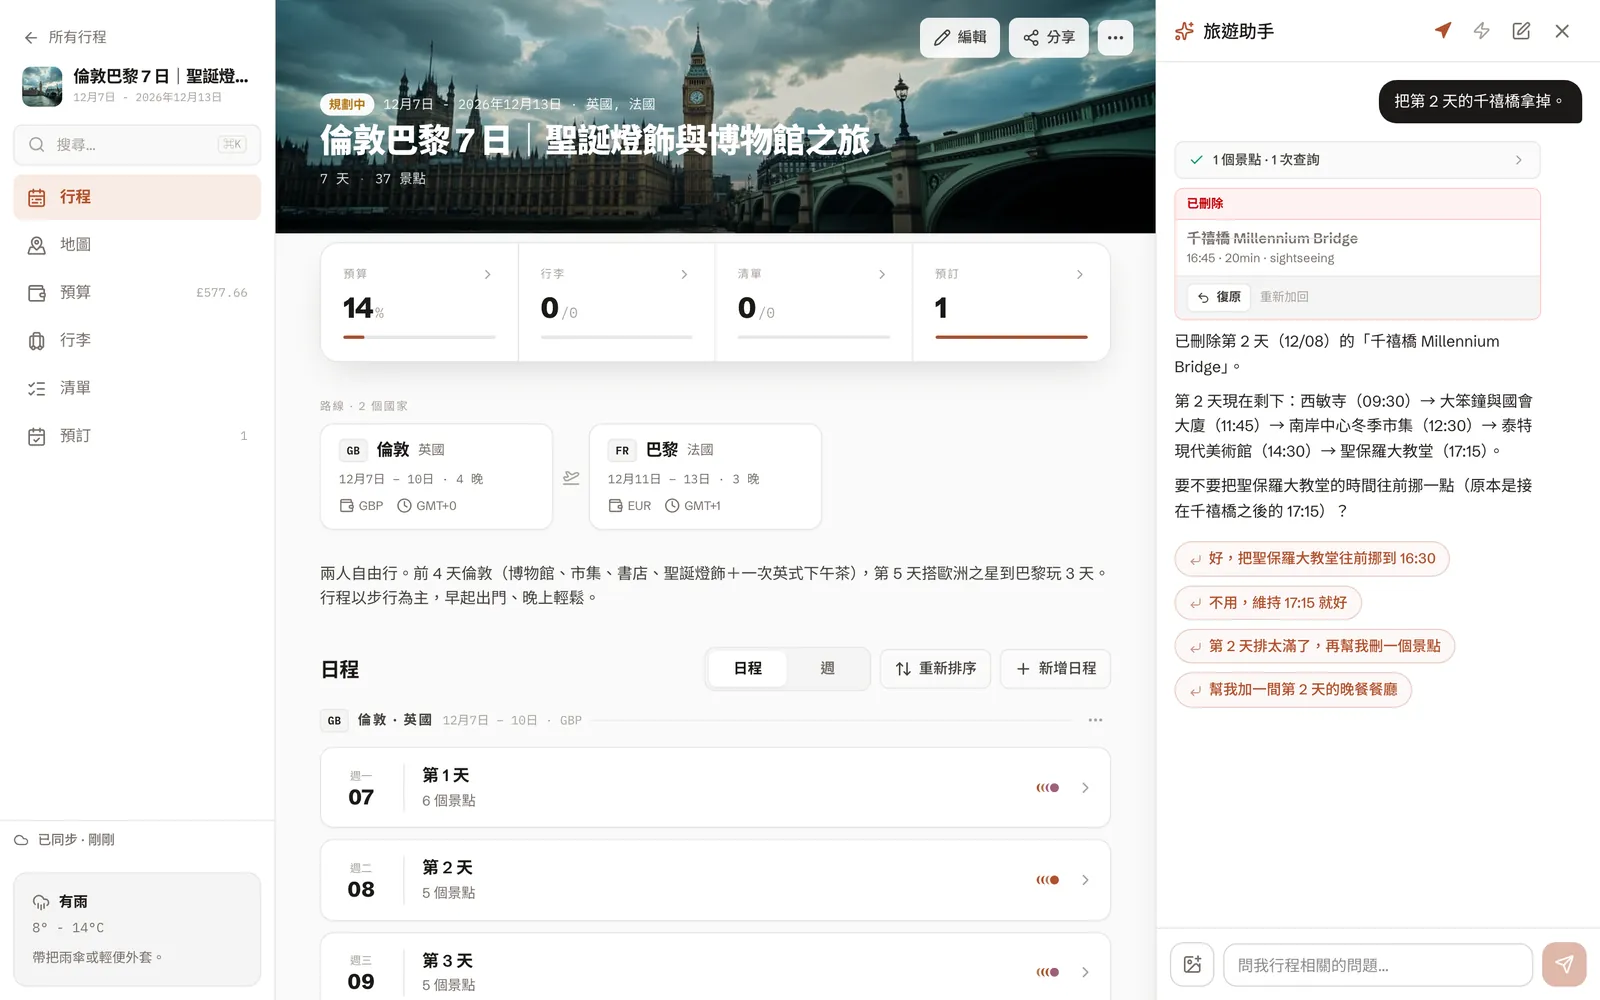Select the 倫敦 英國 route card
The height and width of the screenshot is (1000, 1600).
tap(436, 477)
